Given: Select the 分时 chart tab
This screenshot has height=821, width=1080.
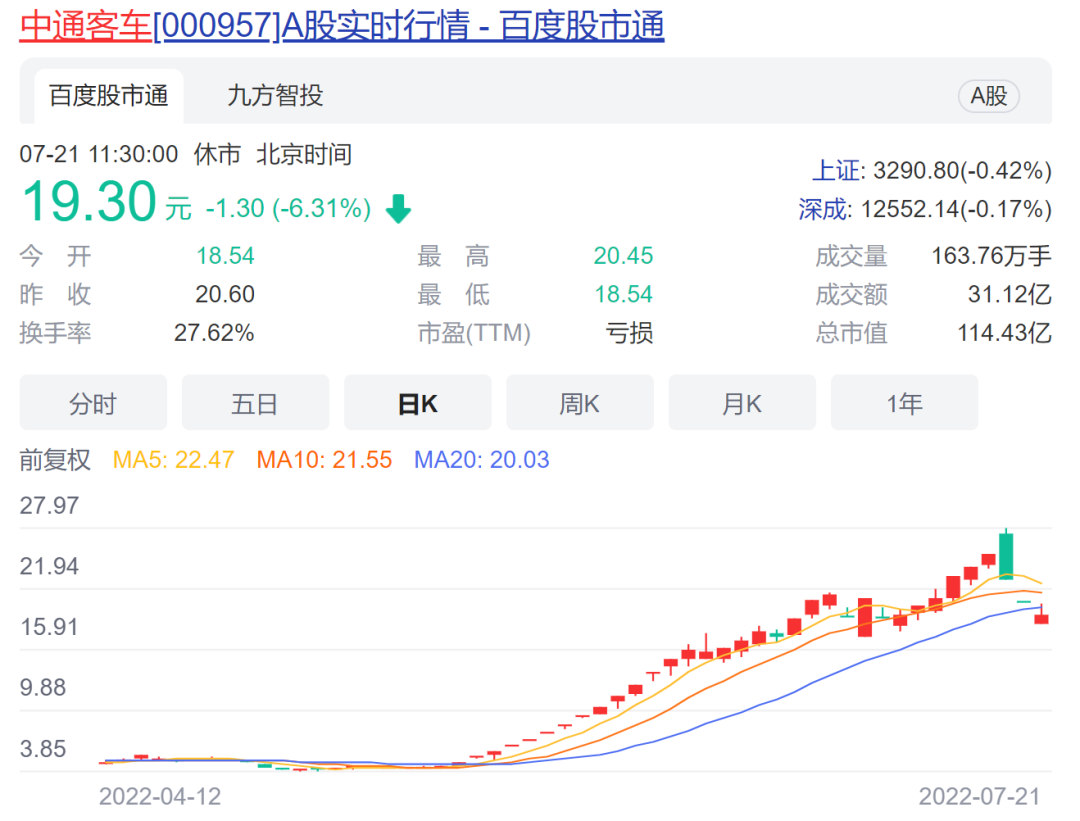Looking at the screenshot, I should 92,402.
